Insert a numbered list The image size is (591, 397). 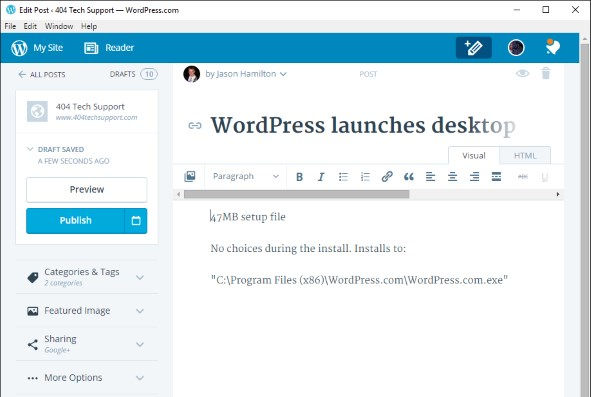[365, 177]
